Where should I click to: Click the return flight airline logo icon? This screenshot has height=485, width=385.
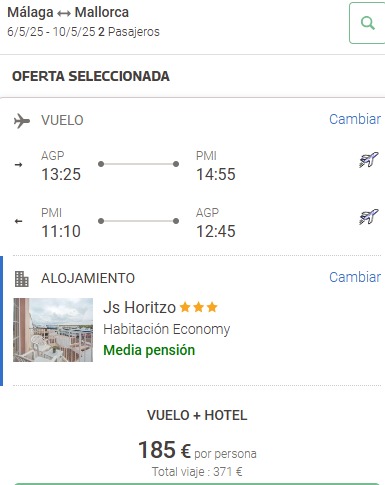click(x=369, y=216)
